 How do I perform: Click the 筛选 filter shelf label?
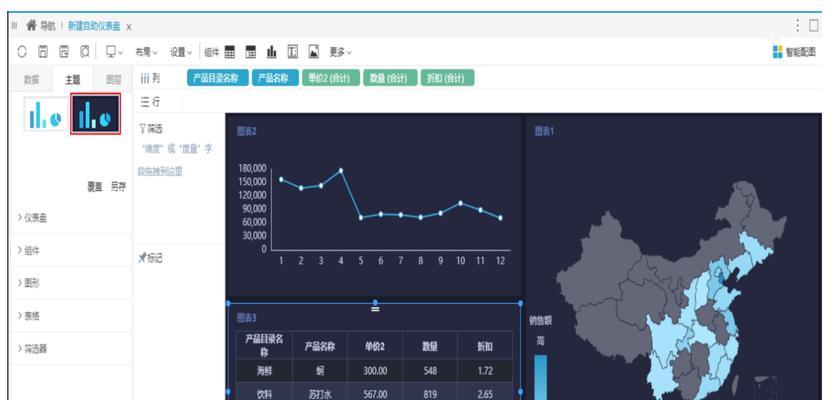point(151,129)
